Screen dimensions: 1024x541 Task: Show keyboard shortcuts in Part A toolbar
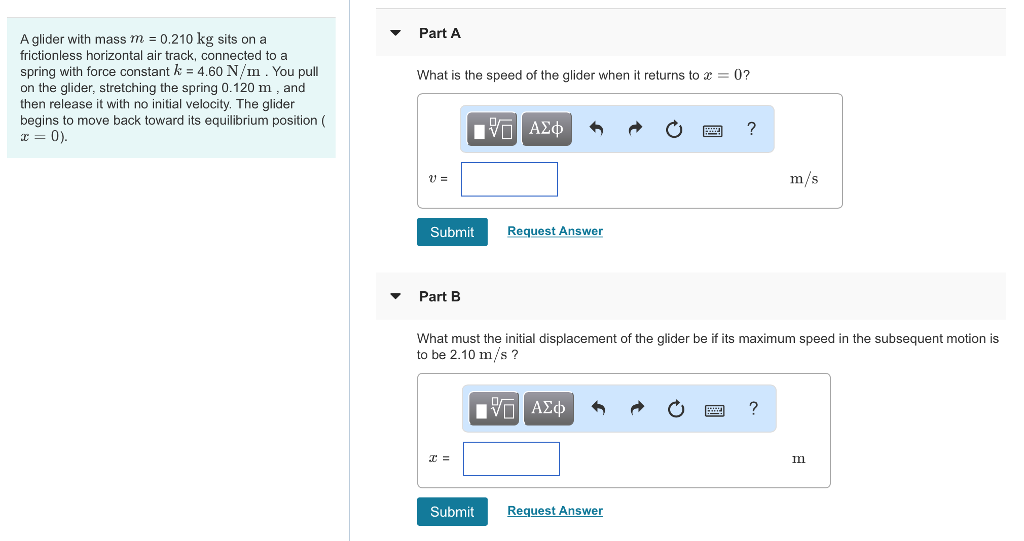pyautogui.click(x=713, y=129)
